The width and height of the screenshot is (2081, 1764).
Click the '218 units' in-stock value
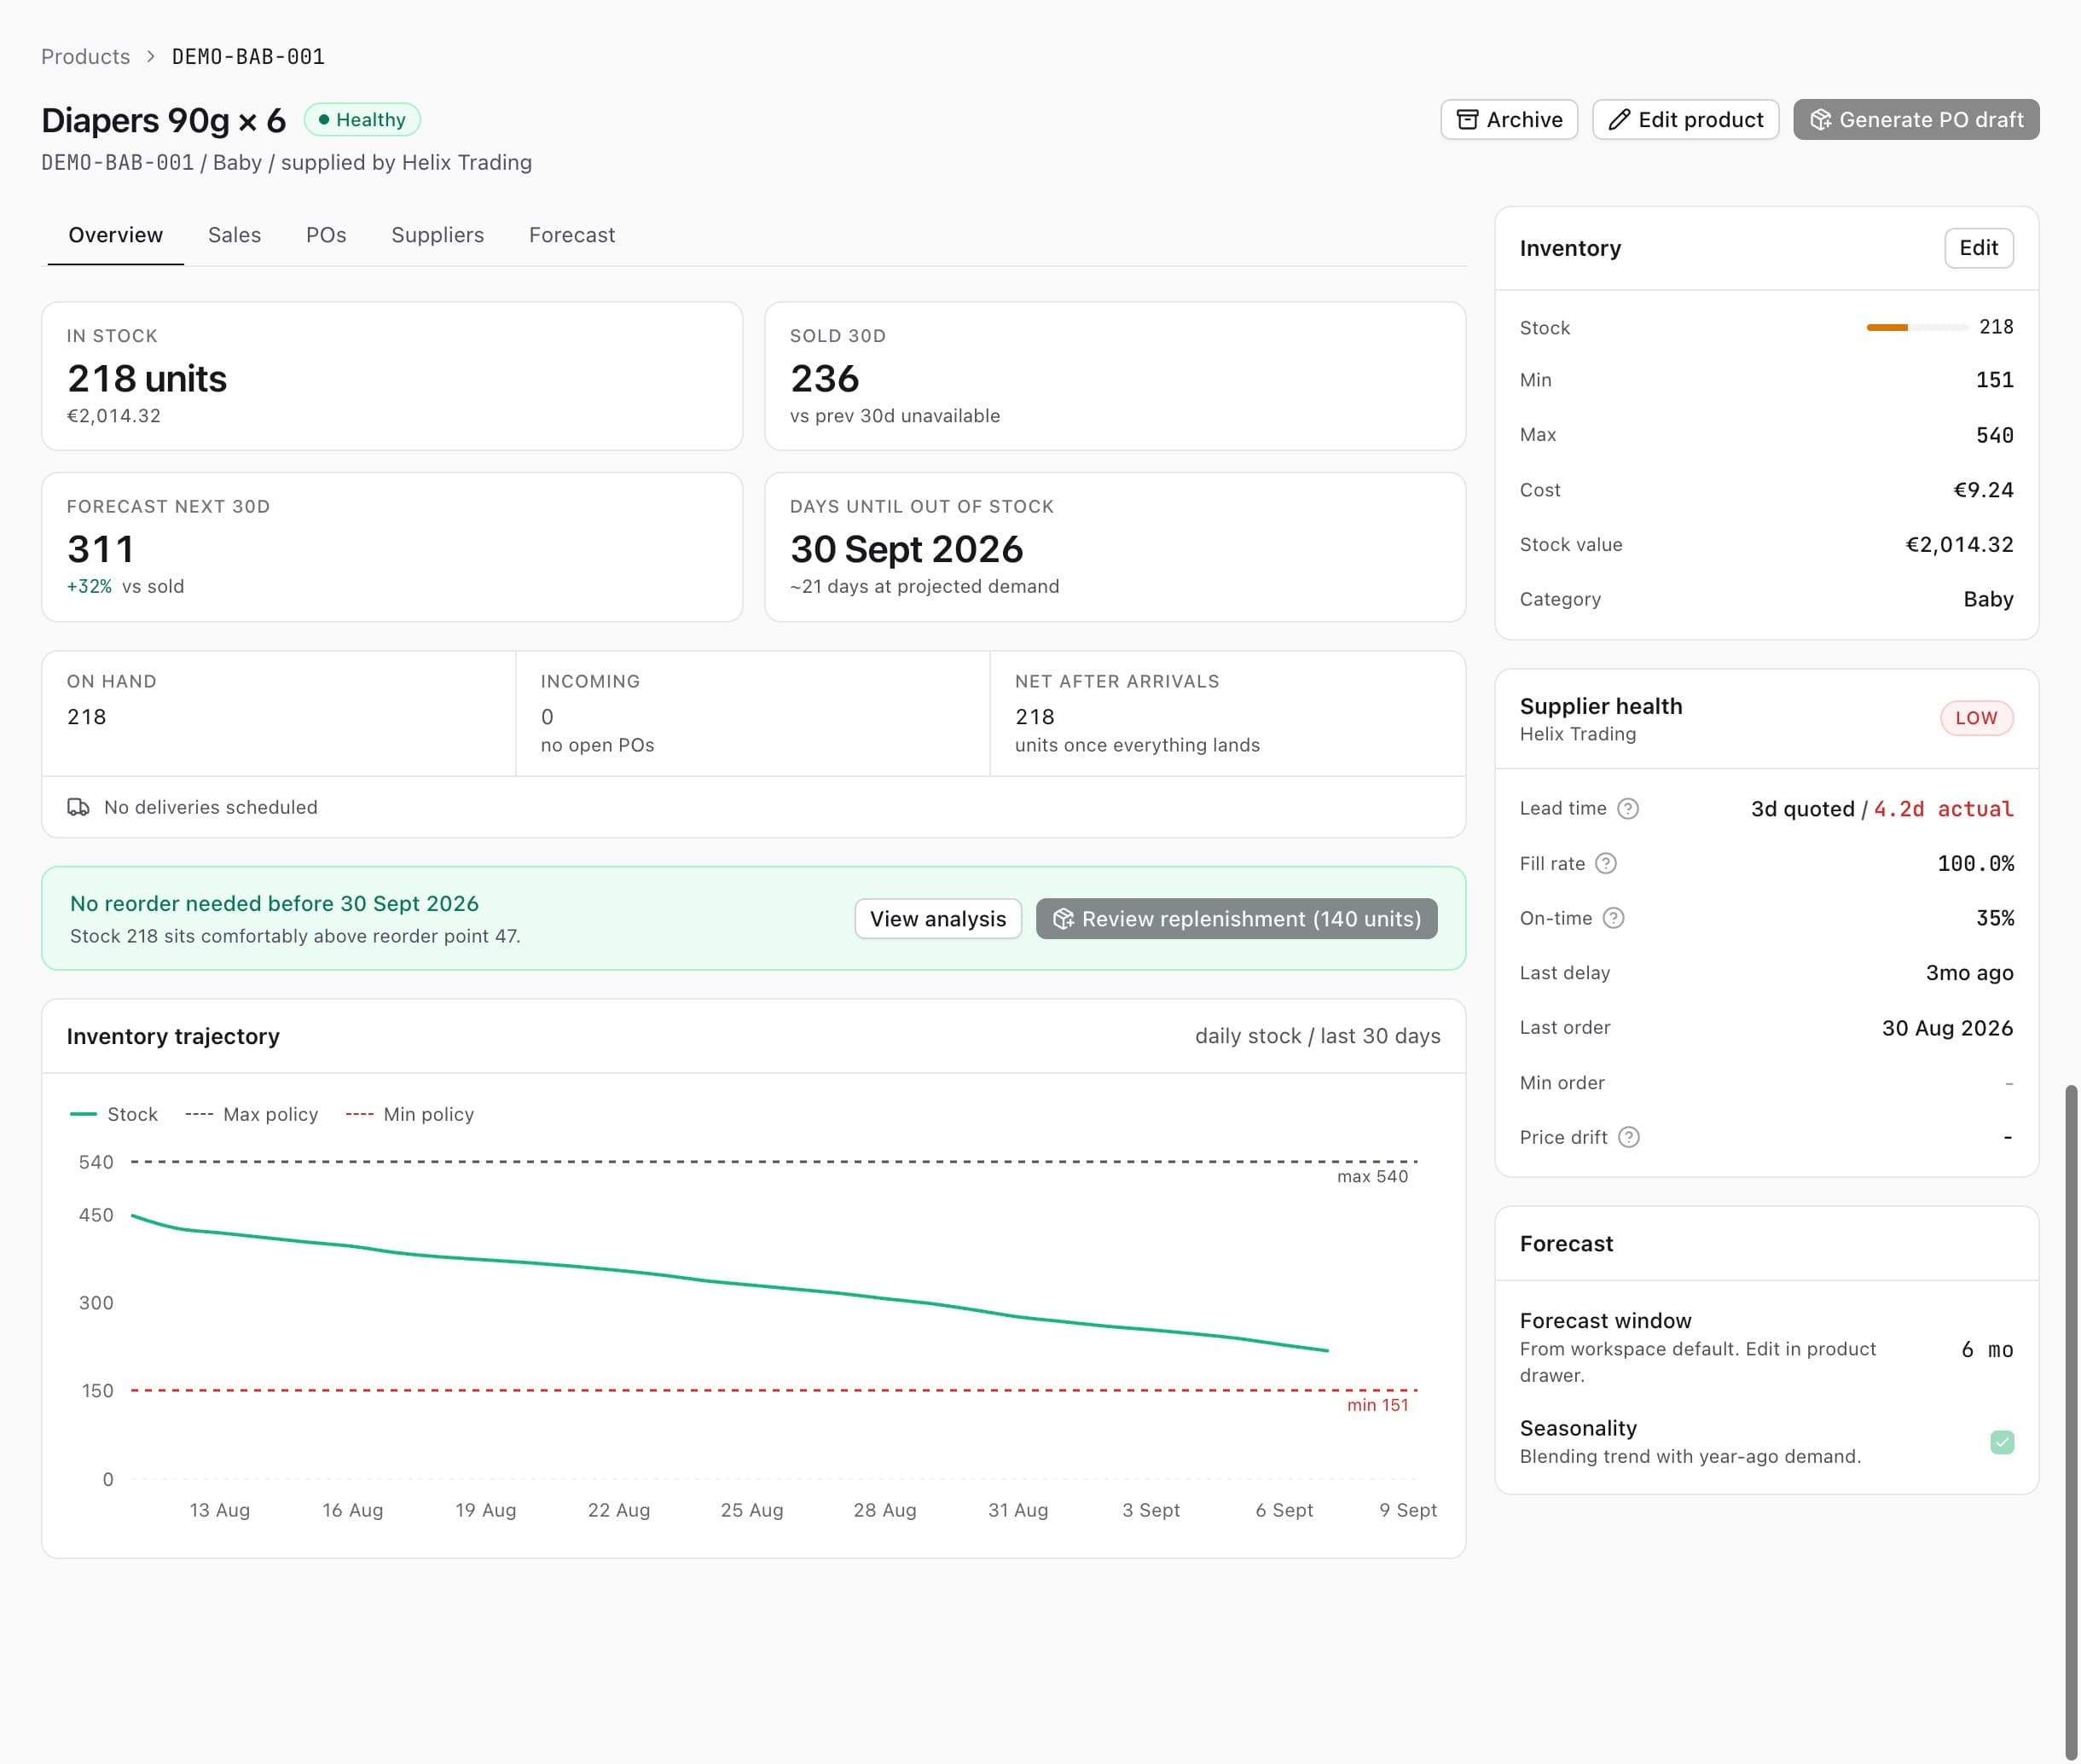point(147,379)
